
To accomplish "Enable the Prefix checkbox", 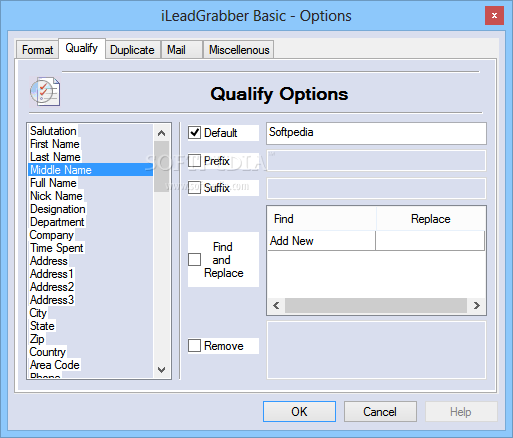I will [194, 161].
